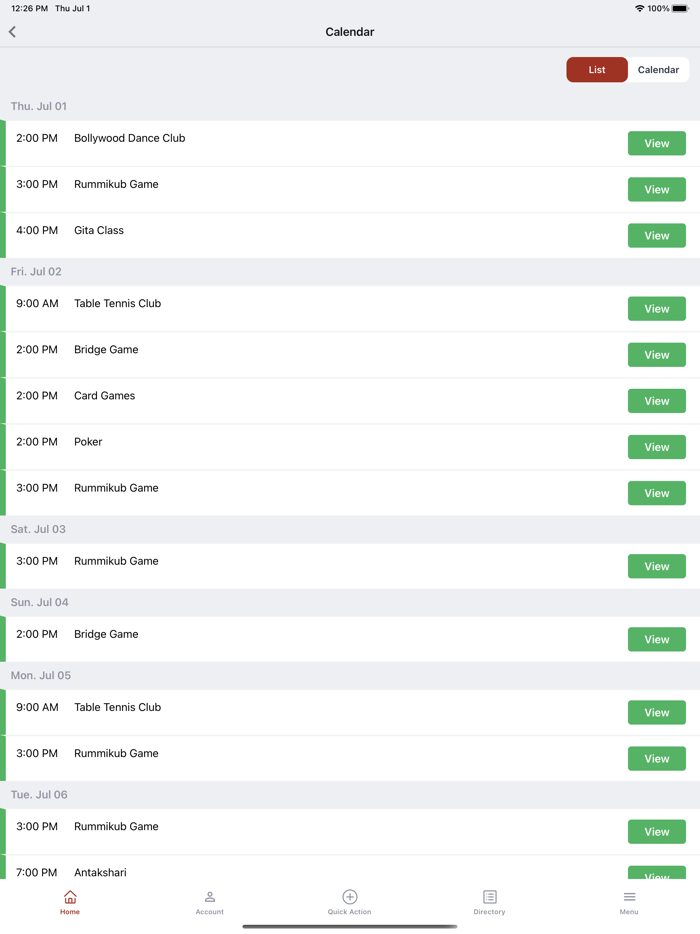View the Gita Class event
This screenshot has width=700, height=934.
pos(656,236)
